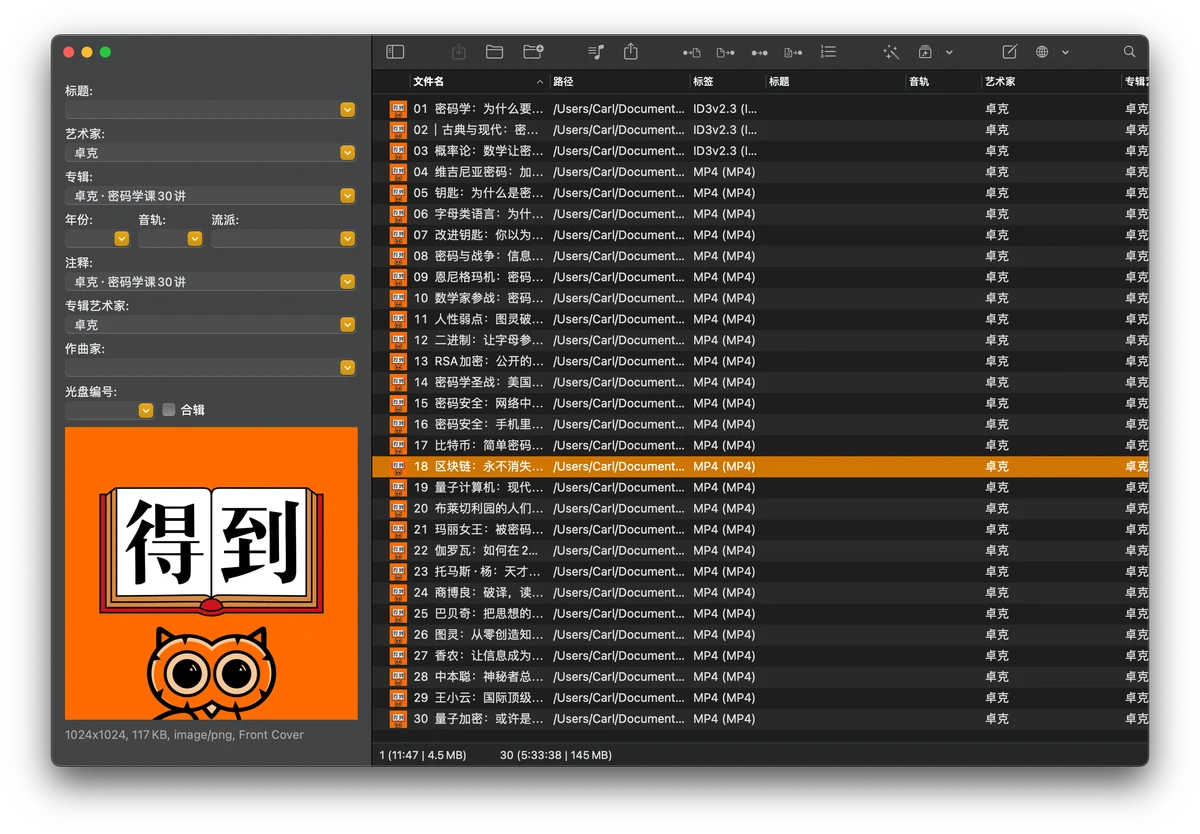Sort by the 艺术家 column header
This screenshot has height=834, width=1200.
(1051, 82)
